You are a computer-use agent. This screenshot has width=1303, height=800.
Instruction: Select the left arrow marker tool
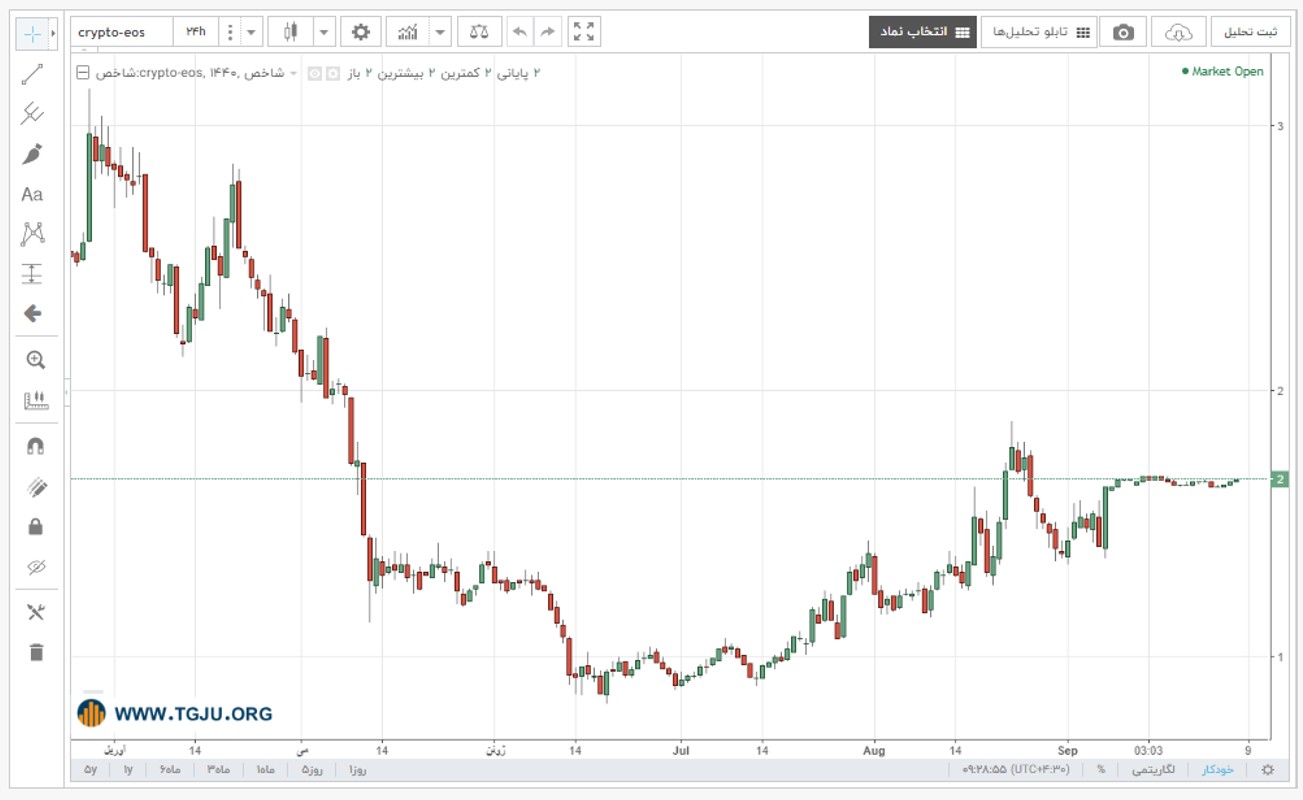32,314
